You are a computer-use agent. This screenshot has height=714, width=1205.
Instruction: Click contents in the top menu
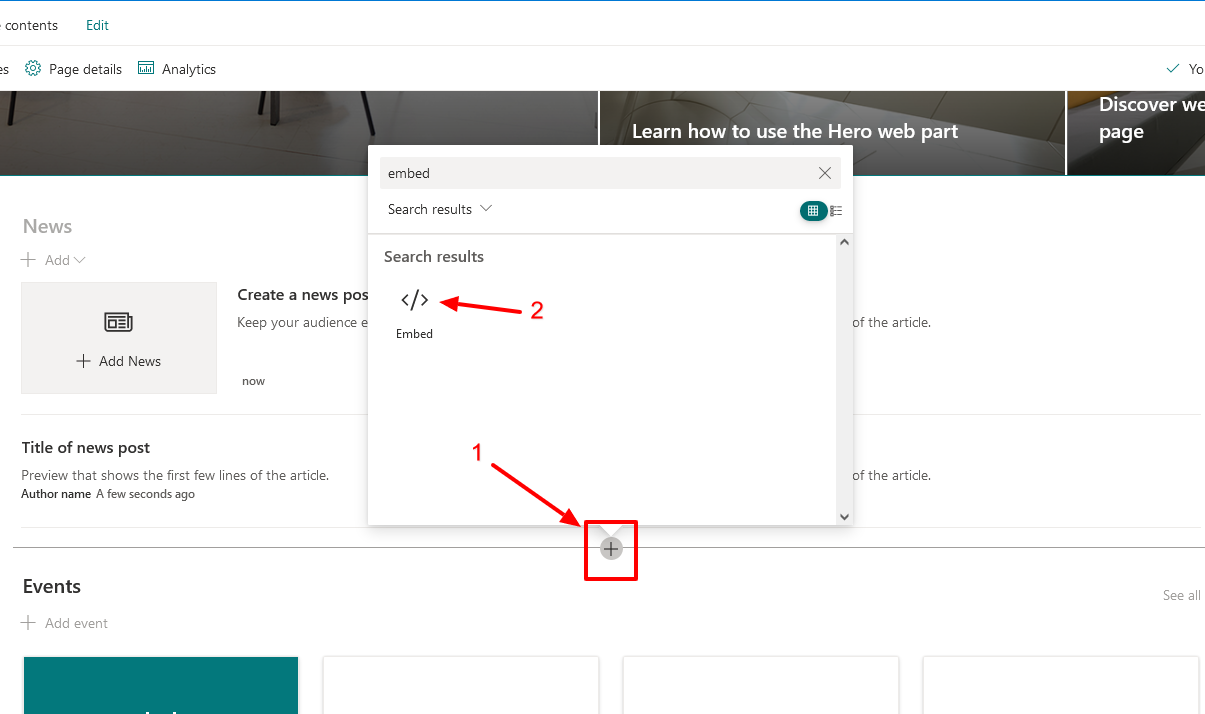coord(30,25)
